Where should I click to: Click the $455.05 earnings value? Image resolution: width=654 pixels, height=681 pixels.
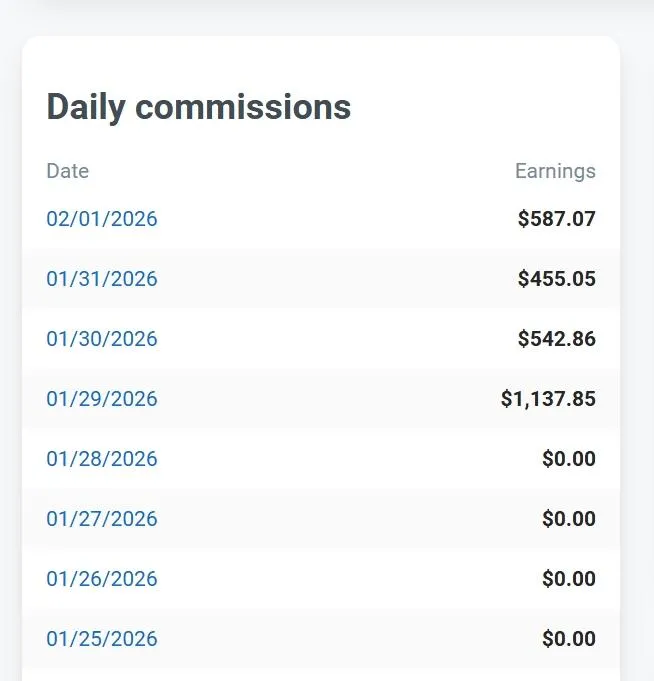[556, 279]
